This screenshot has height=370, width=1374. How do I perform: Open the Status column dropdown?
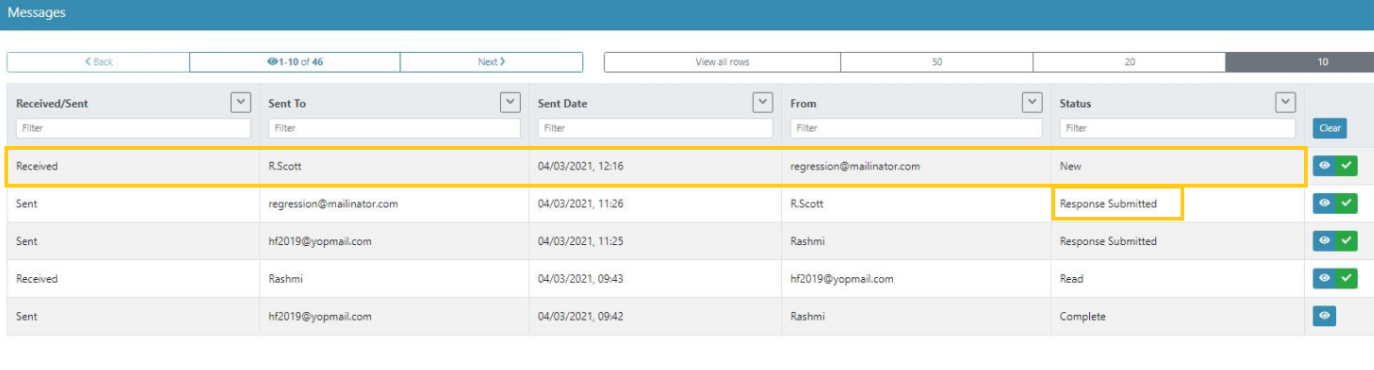tap(1286, 102)
